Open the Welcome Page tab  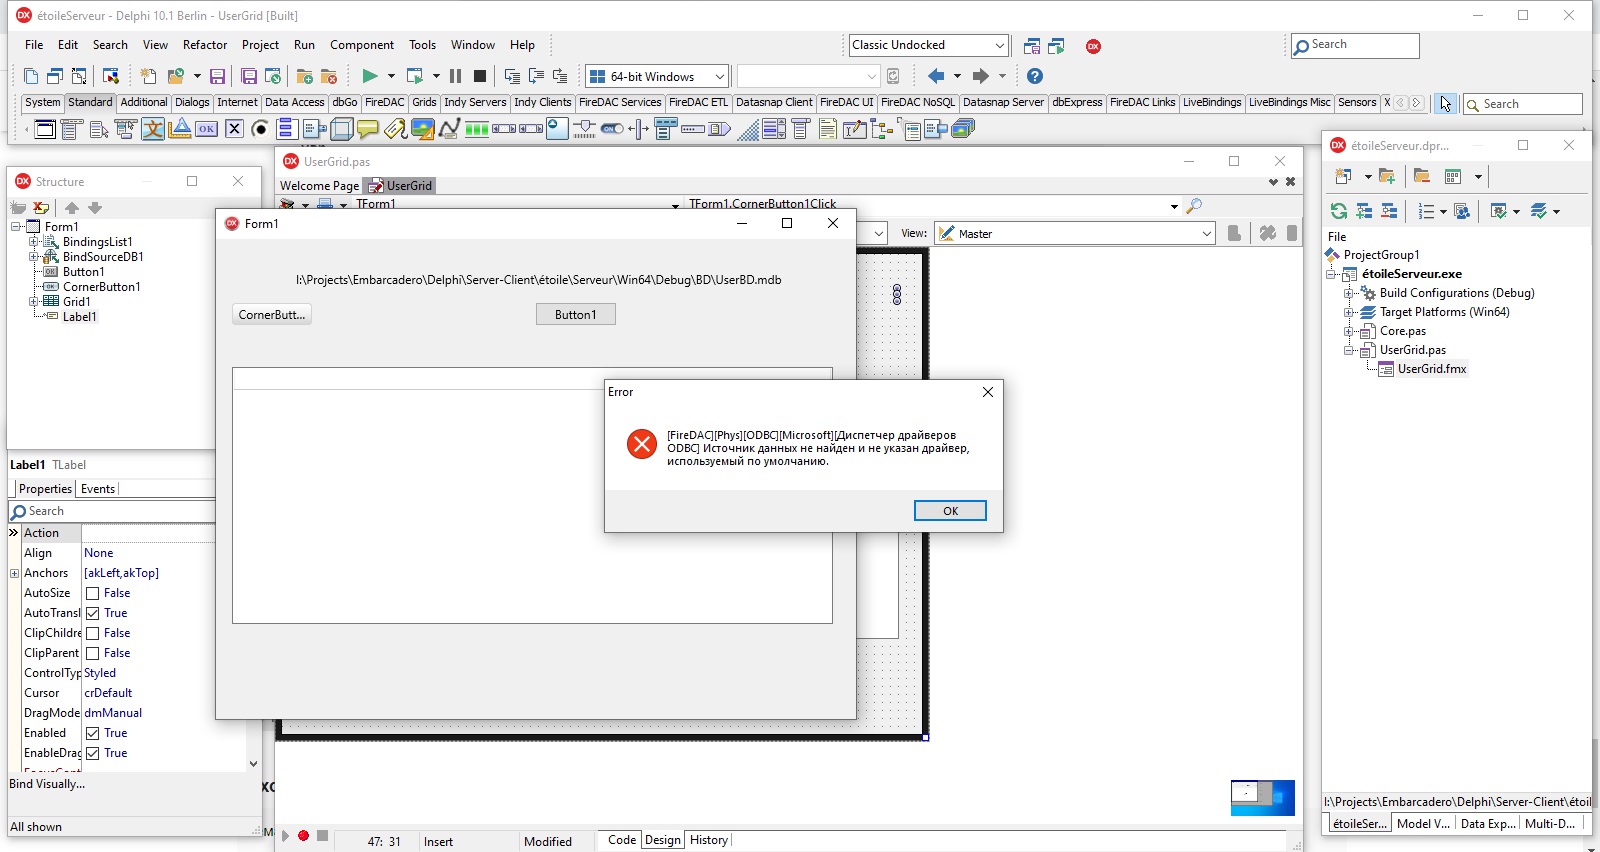point(319,186)
